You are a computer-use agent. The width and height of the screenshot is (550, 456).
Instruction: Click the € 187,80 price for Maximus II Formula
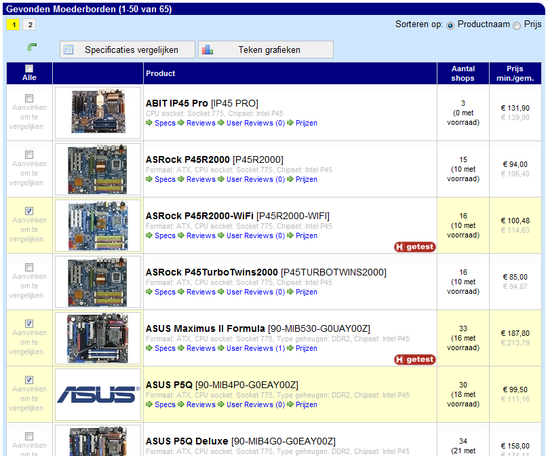pyautogui.click(x=515, y=333)
